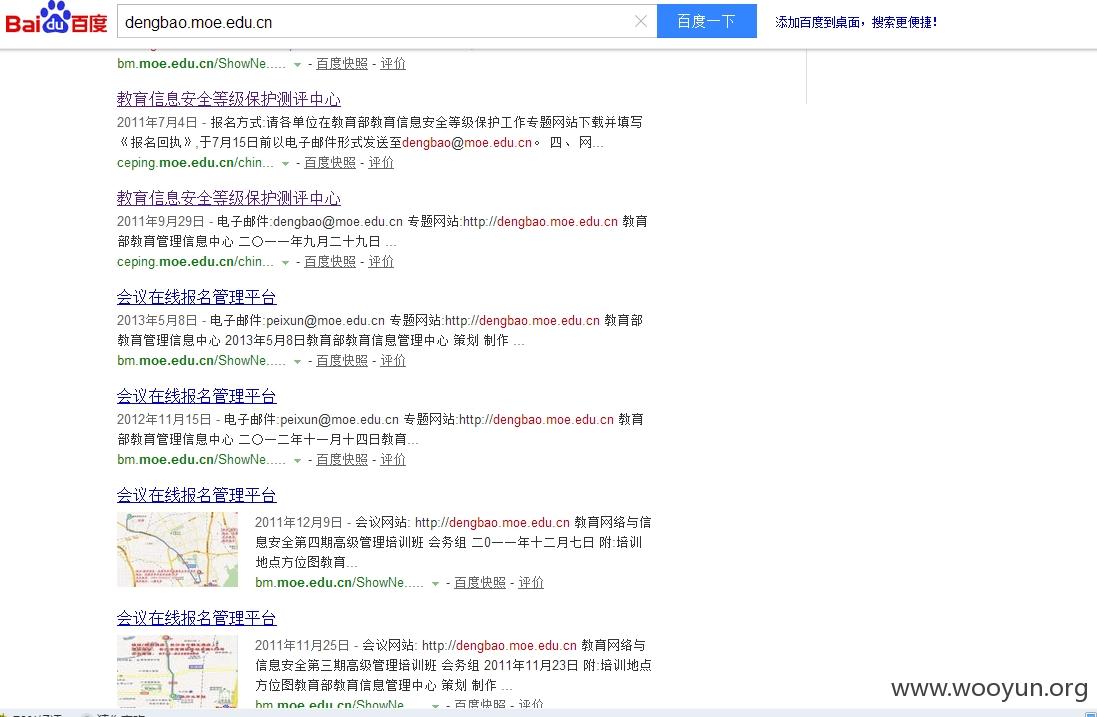Screen dimensions: 1097x717
Task: Click 评价 for the topmost bm.moe.edu.cn result
Action: coord(393,64)
